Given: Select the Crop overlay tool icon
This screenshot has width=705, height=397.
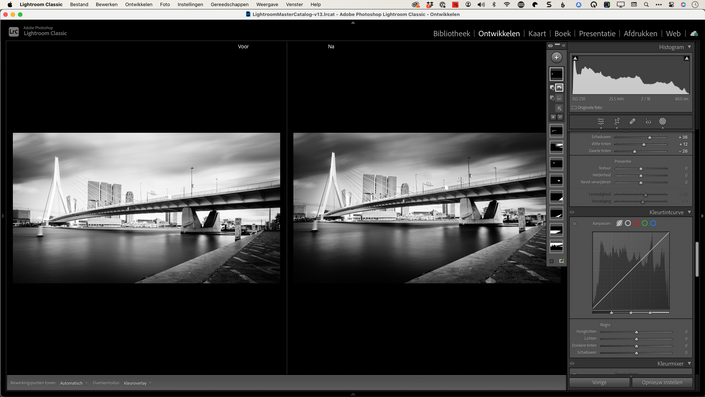Looking at the screenshot, I should click(617, 121).
